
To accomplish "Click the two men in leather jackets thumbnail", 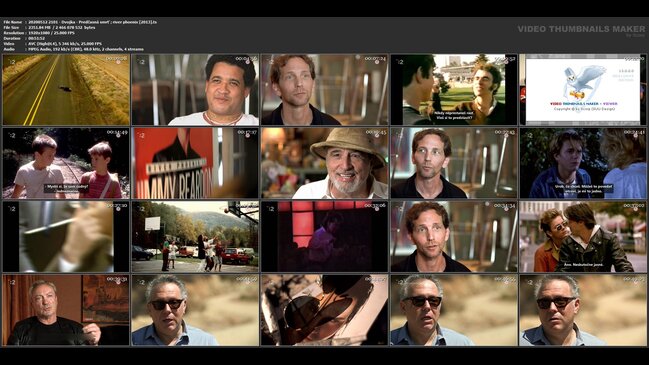I will tap(583, 237).
